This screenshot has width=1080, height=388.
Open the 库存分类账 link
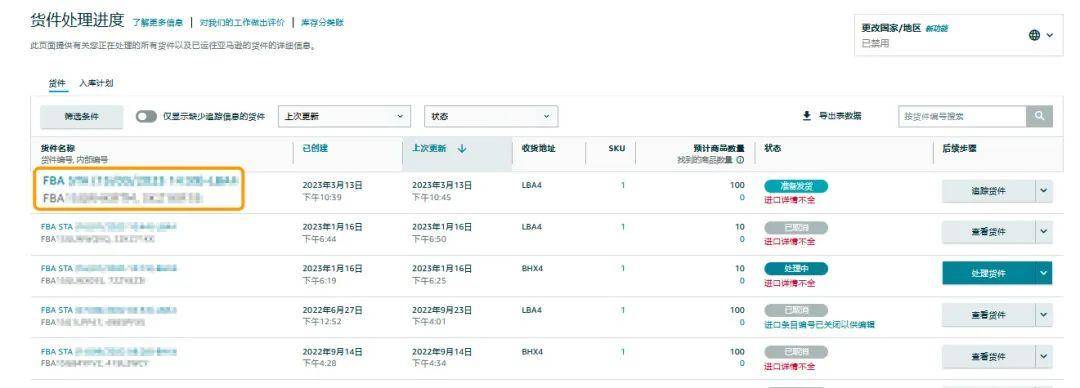pyautogui.click(x=322, y=23)
